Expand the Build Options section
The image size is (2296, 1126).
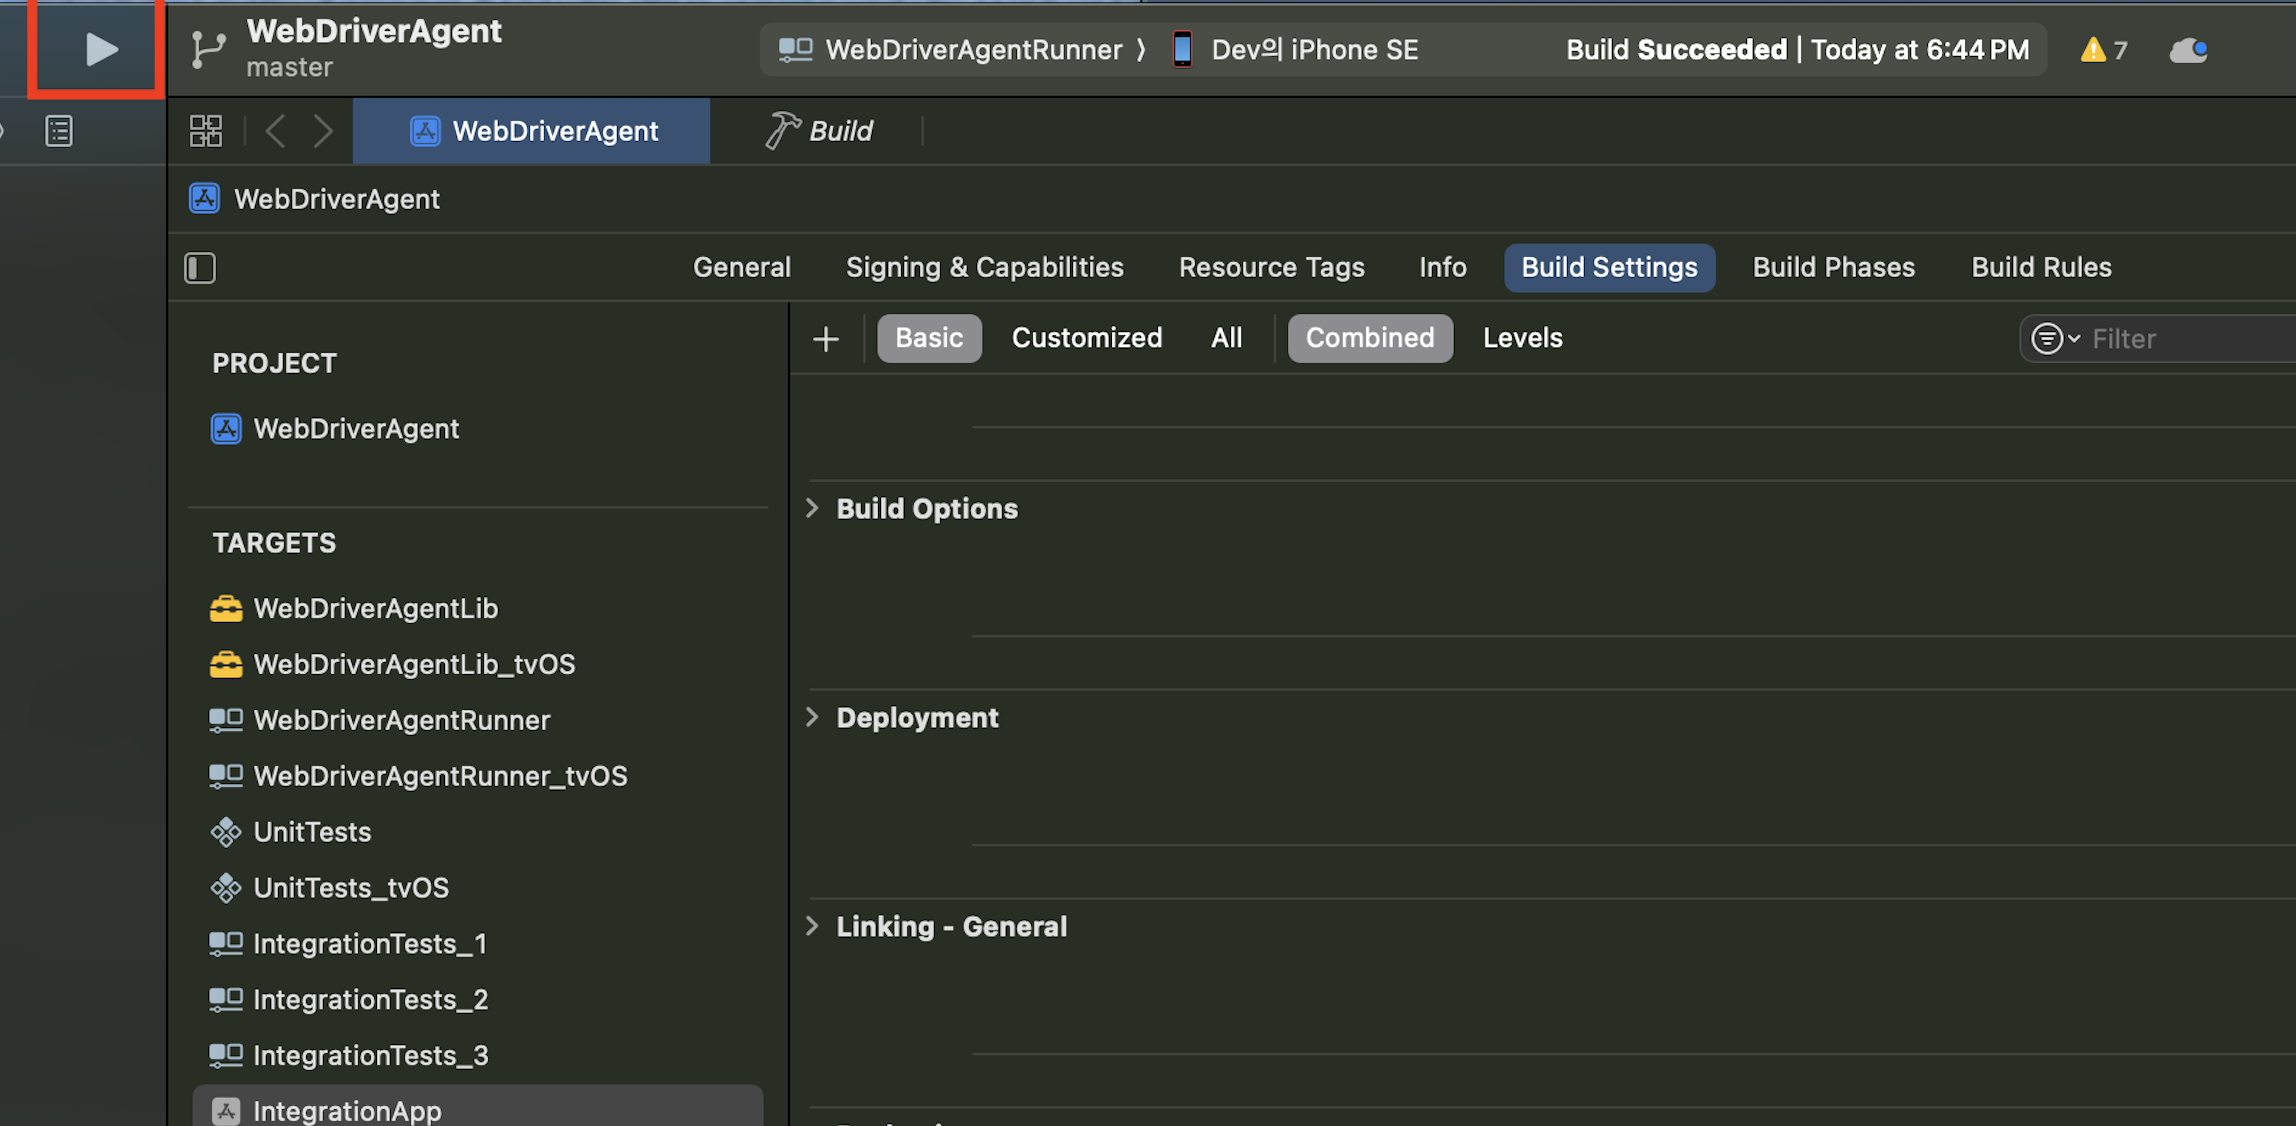[x=812, y=508]
